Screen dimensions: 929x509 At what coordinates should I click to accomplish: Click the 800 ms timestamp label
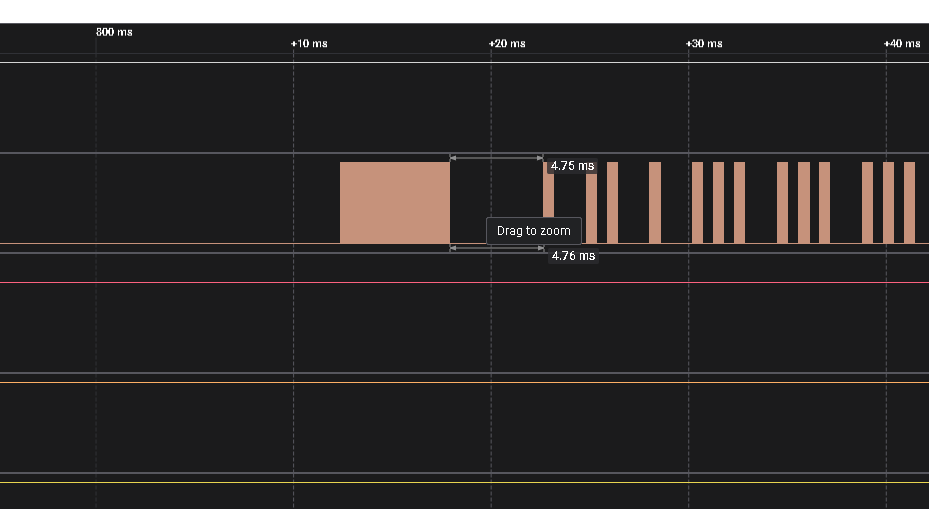(114, 32)
